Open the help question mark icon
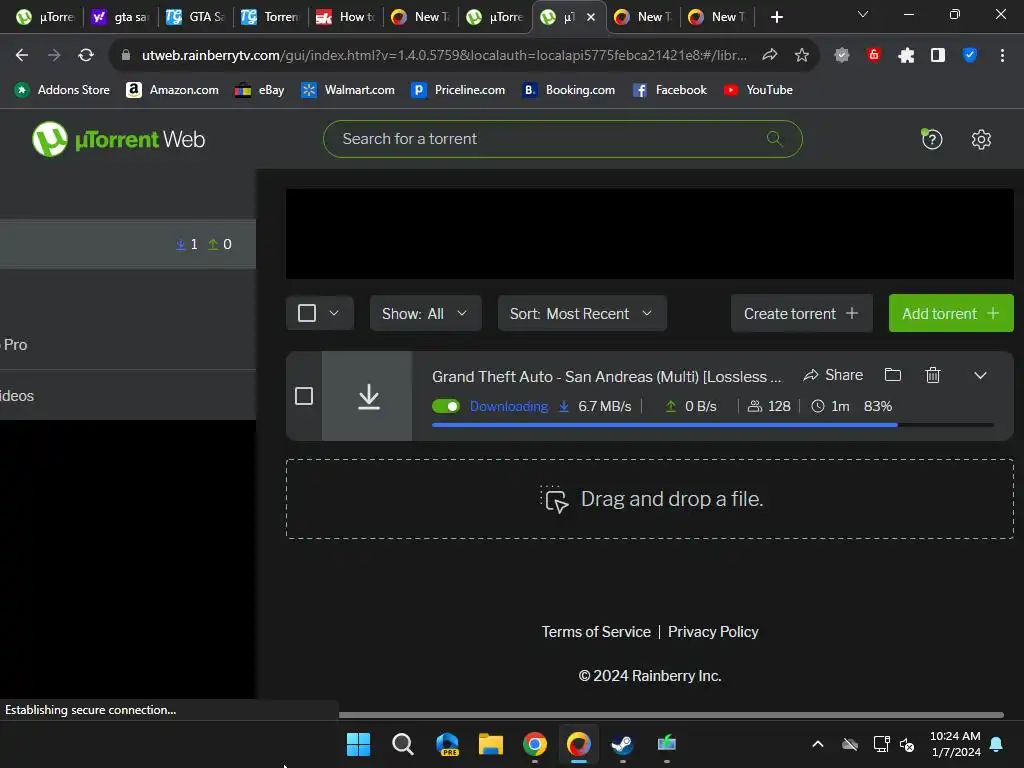This screenshot has width=1024, height=768. [931, 139]
